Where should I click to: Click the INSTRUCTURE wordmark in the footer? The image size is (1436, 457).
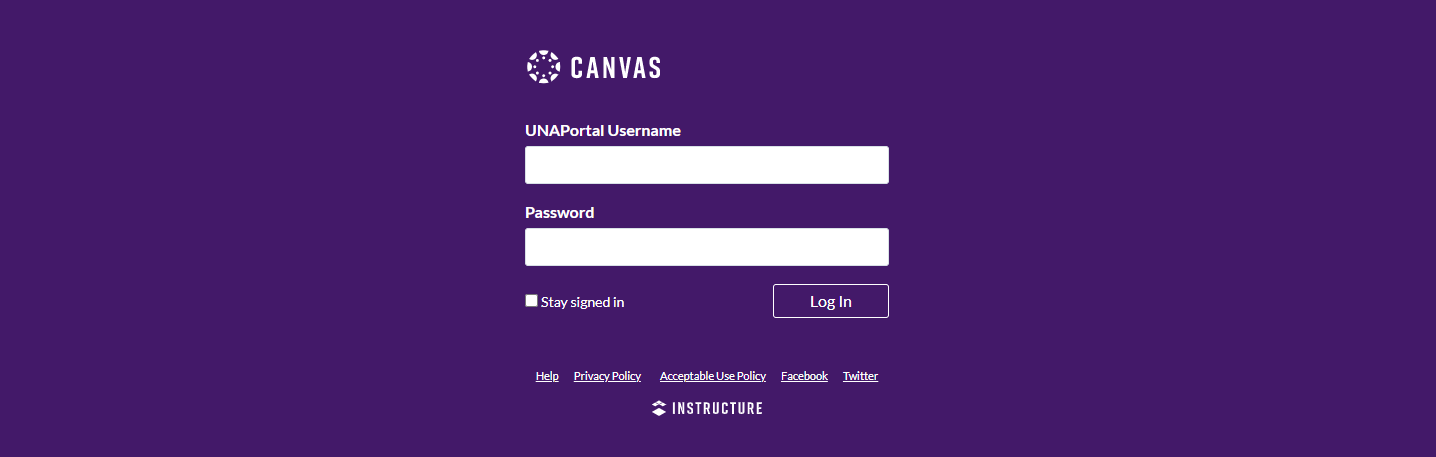click(717, 408)
